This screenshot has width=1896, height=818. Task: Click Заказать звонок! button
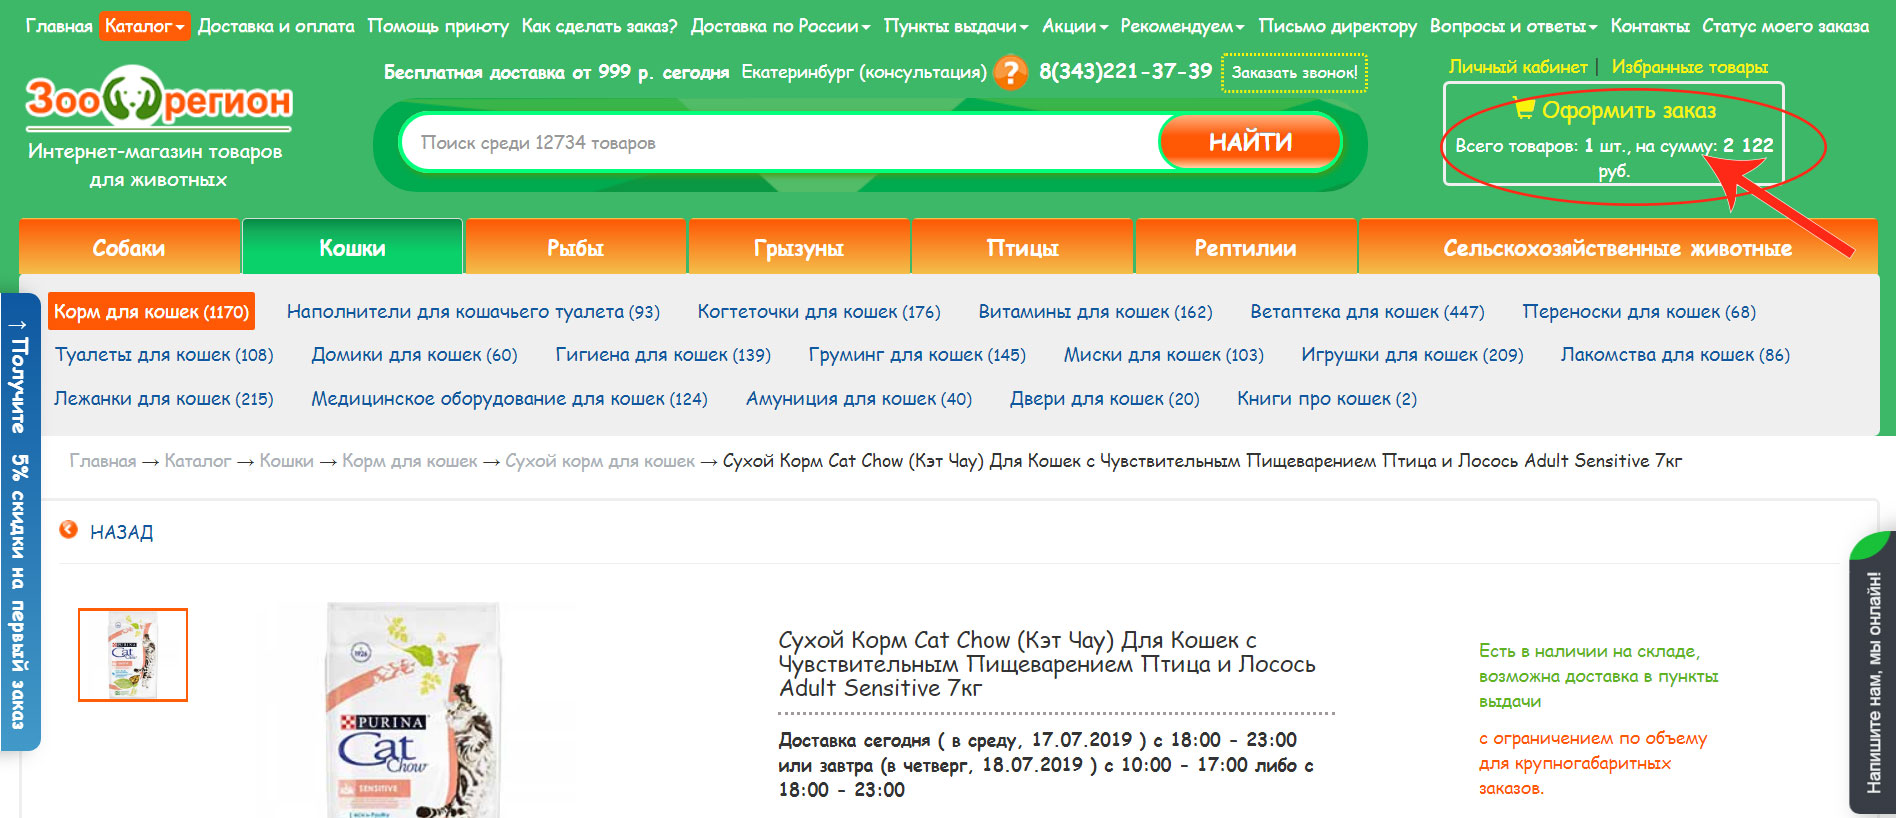[1294, 72]
